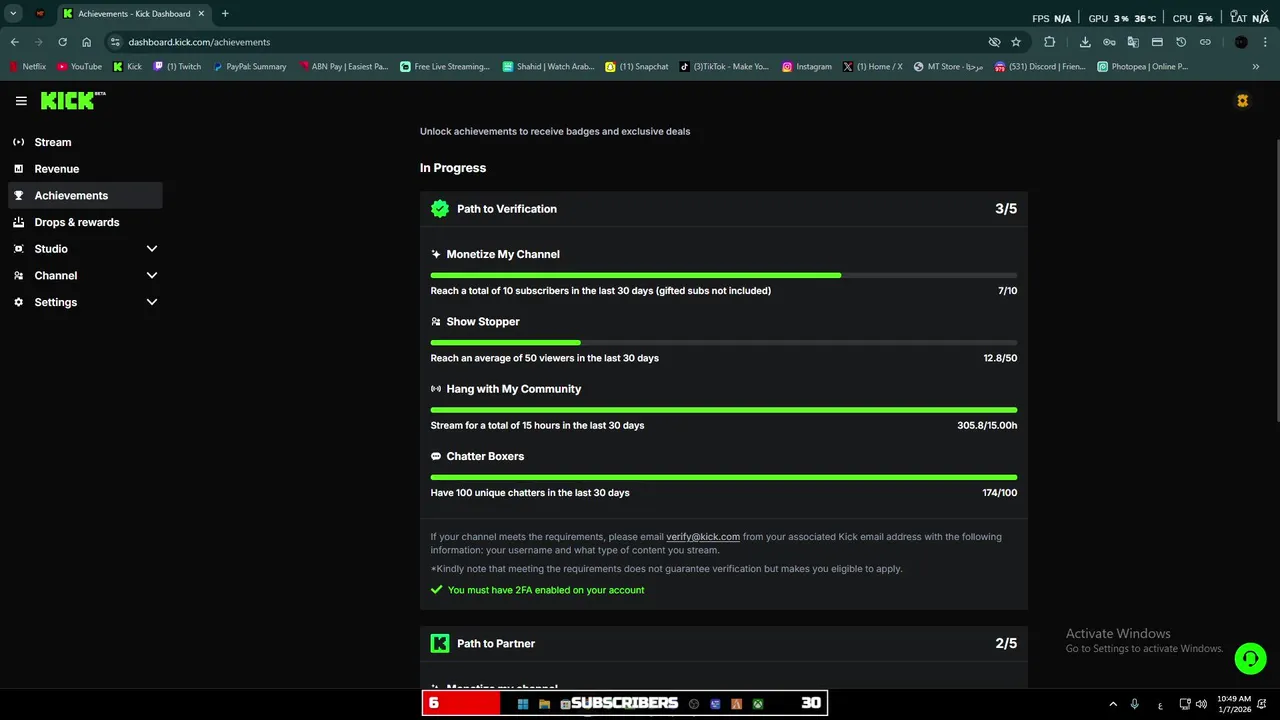Click the 174/100 unique chatters value
The height and width of the screenshot is (720, 1280).
(1000, 493)
